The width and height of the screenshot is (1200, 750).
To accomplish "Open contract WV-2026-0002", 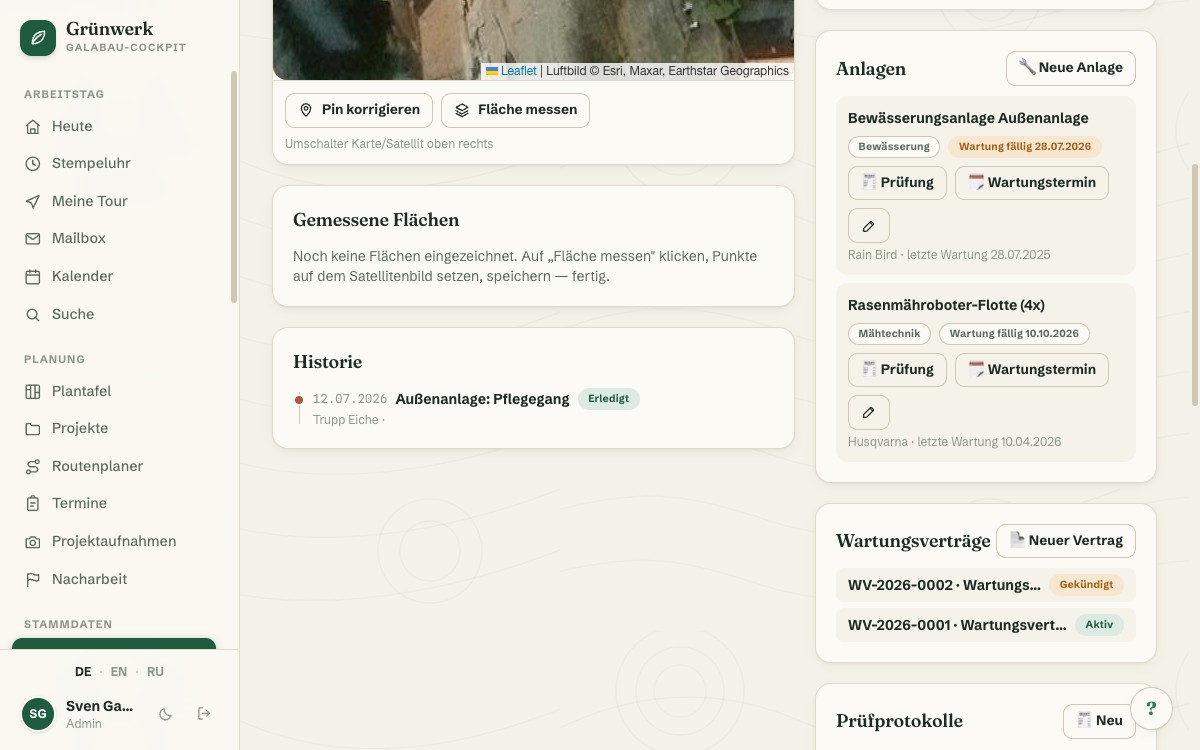I will [x=986, y=585].
